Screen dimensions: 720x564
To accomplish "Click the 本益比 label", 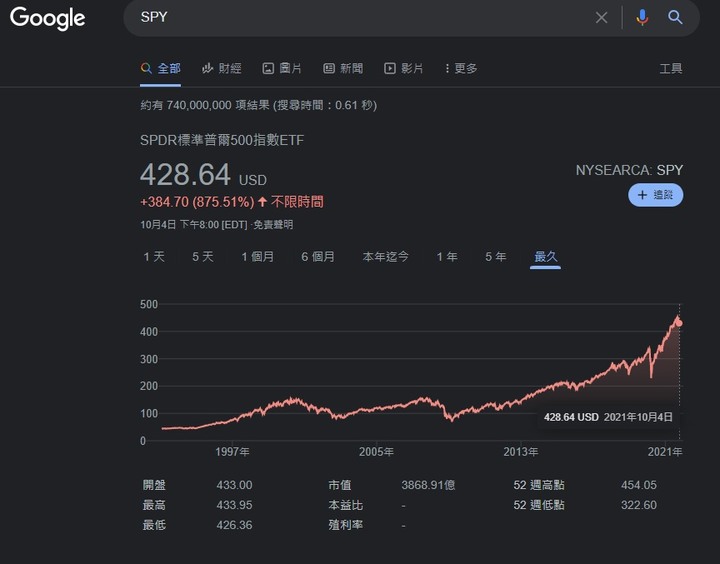I will click(345, 505).
